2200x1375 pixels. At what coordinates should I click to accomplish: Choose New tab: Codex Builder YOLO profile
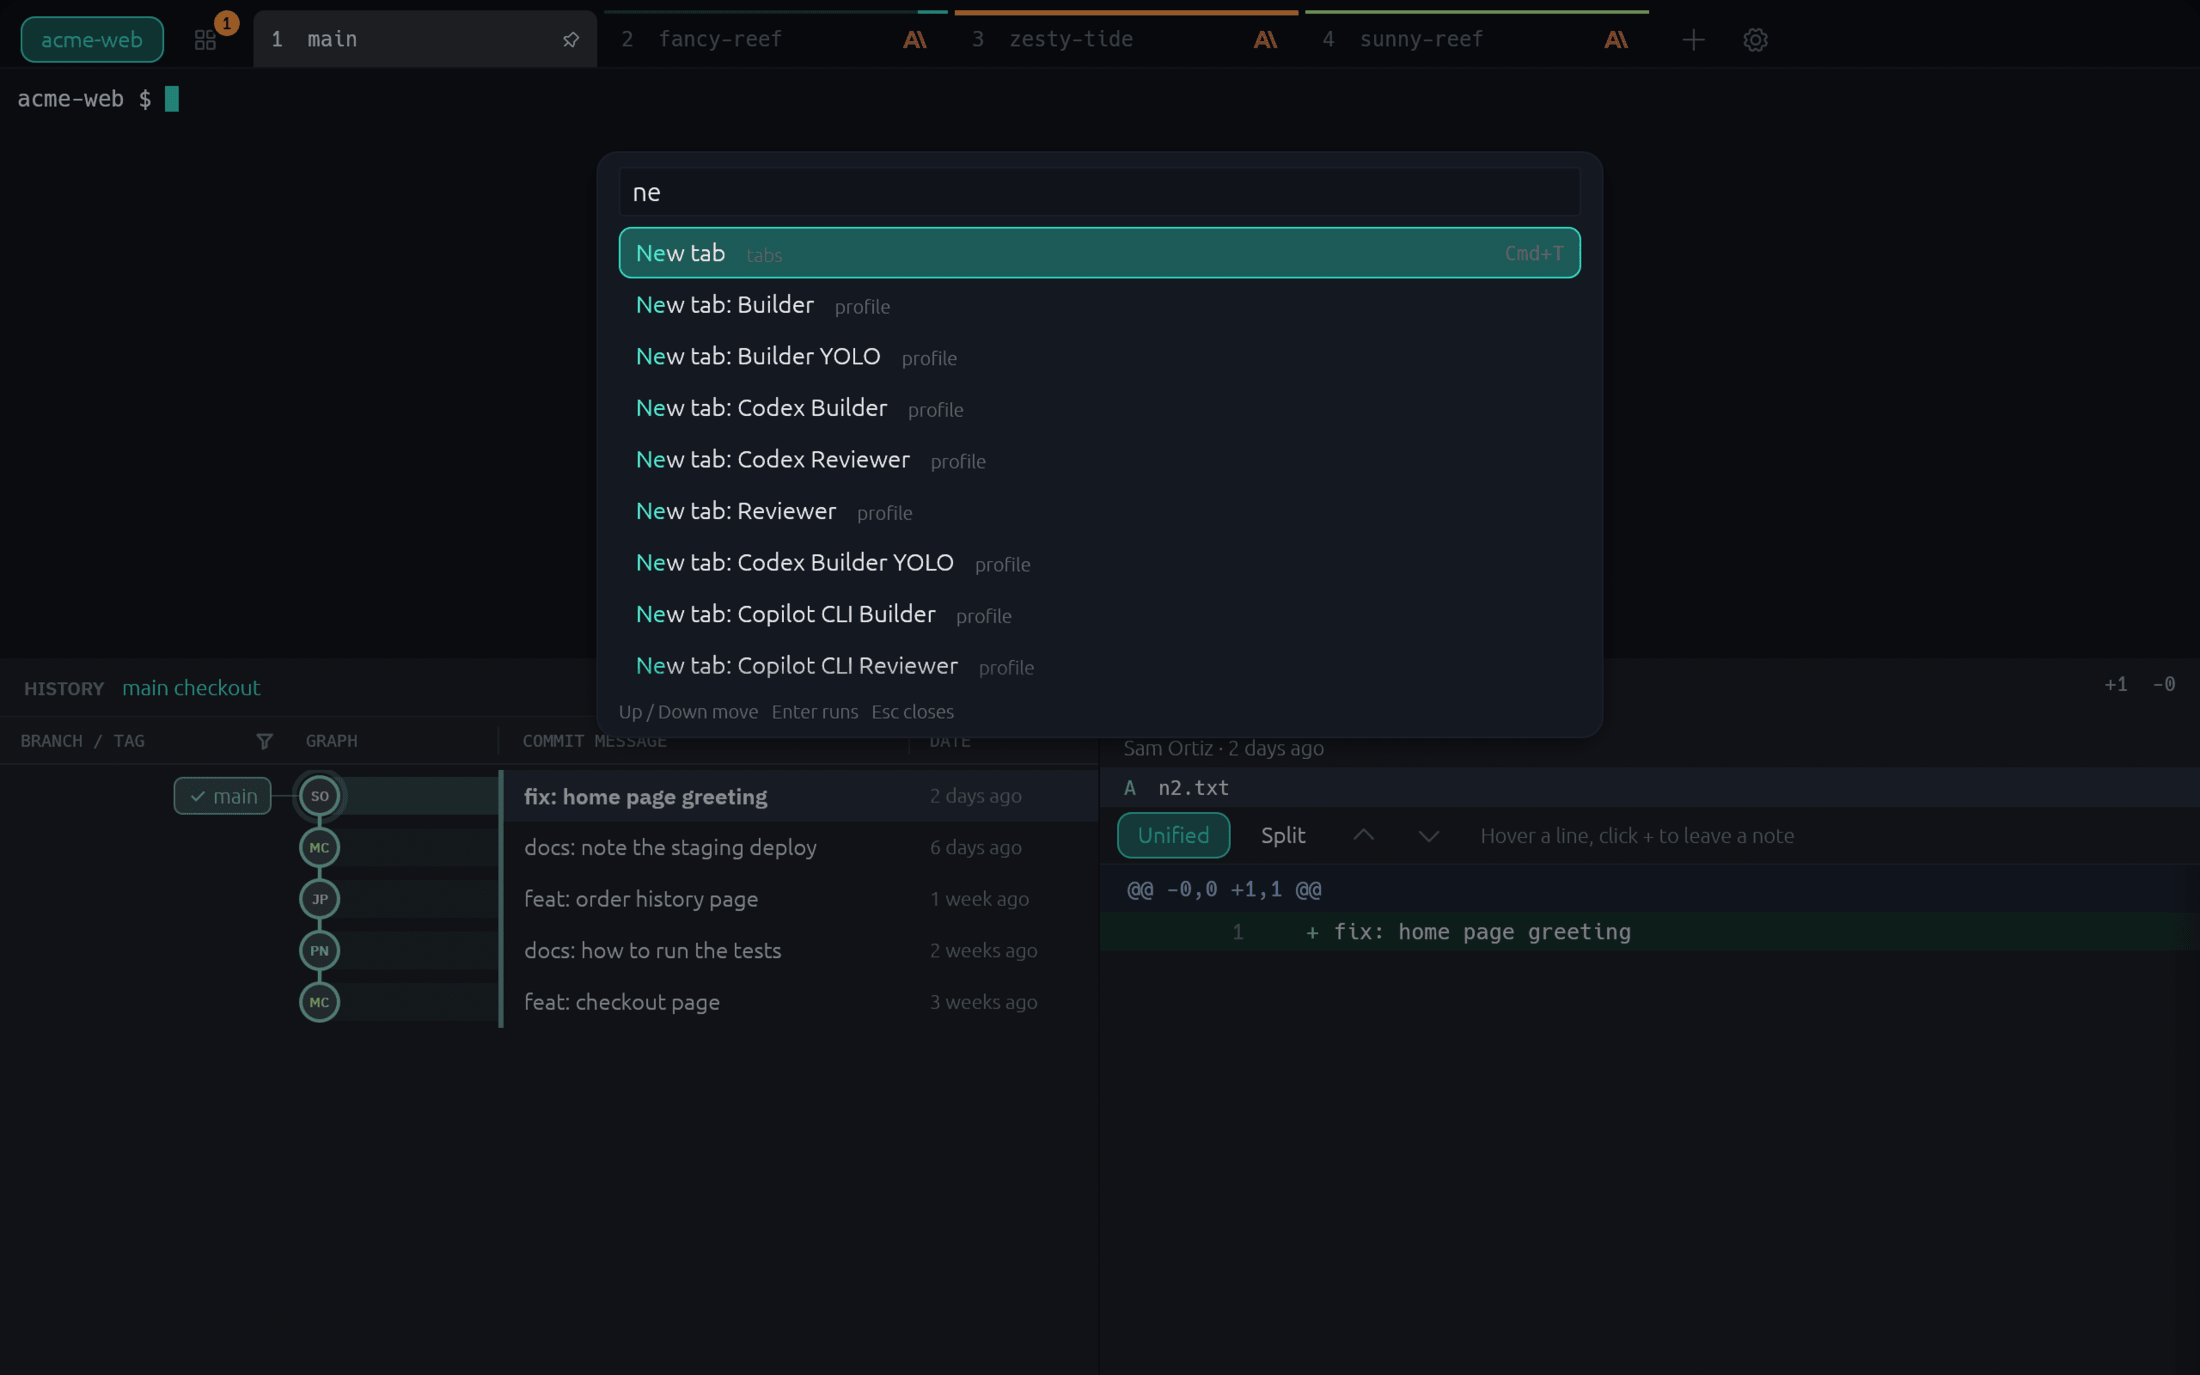[1099, 563]
